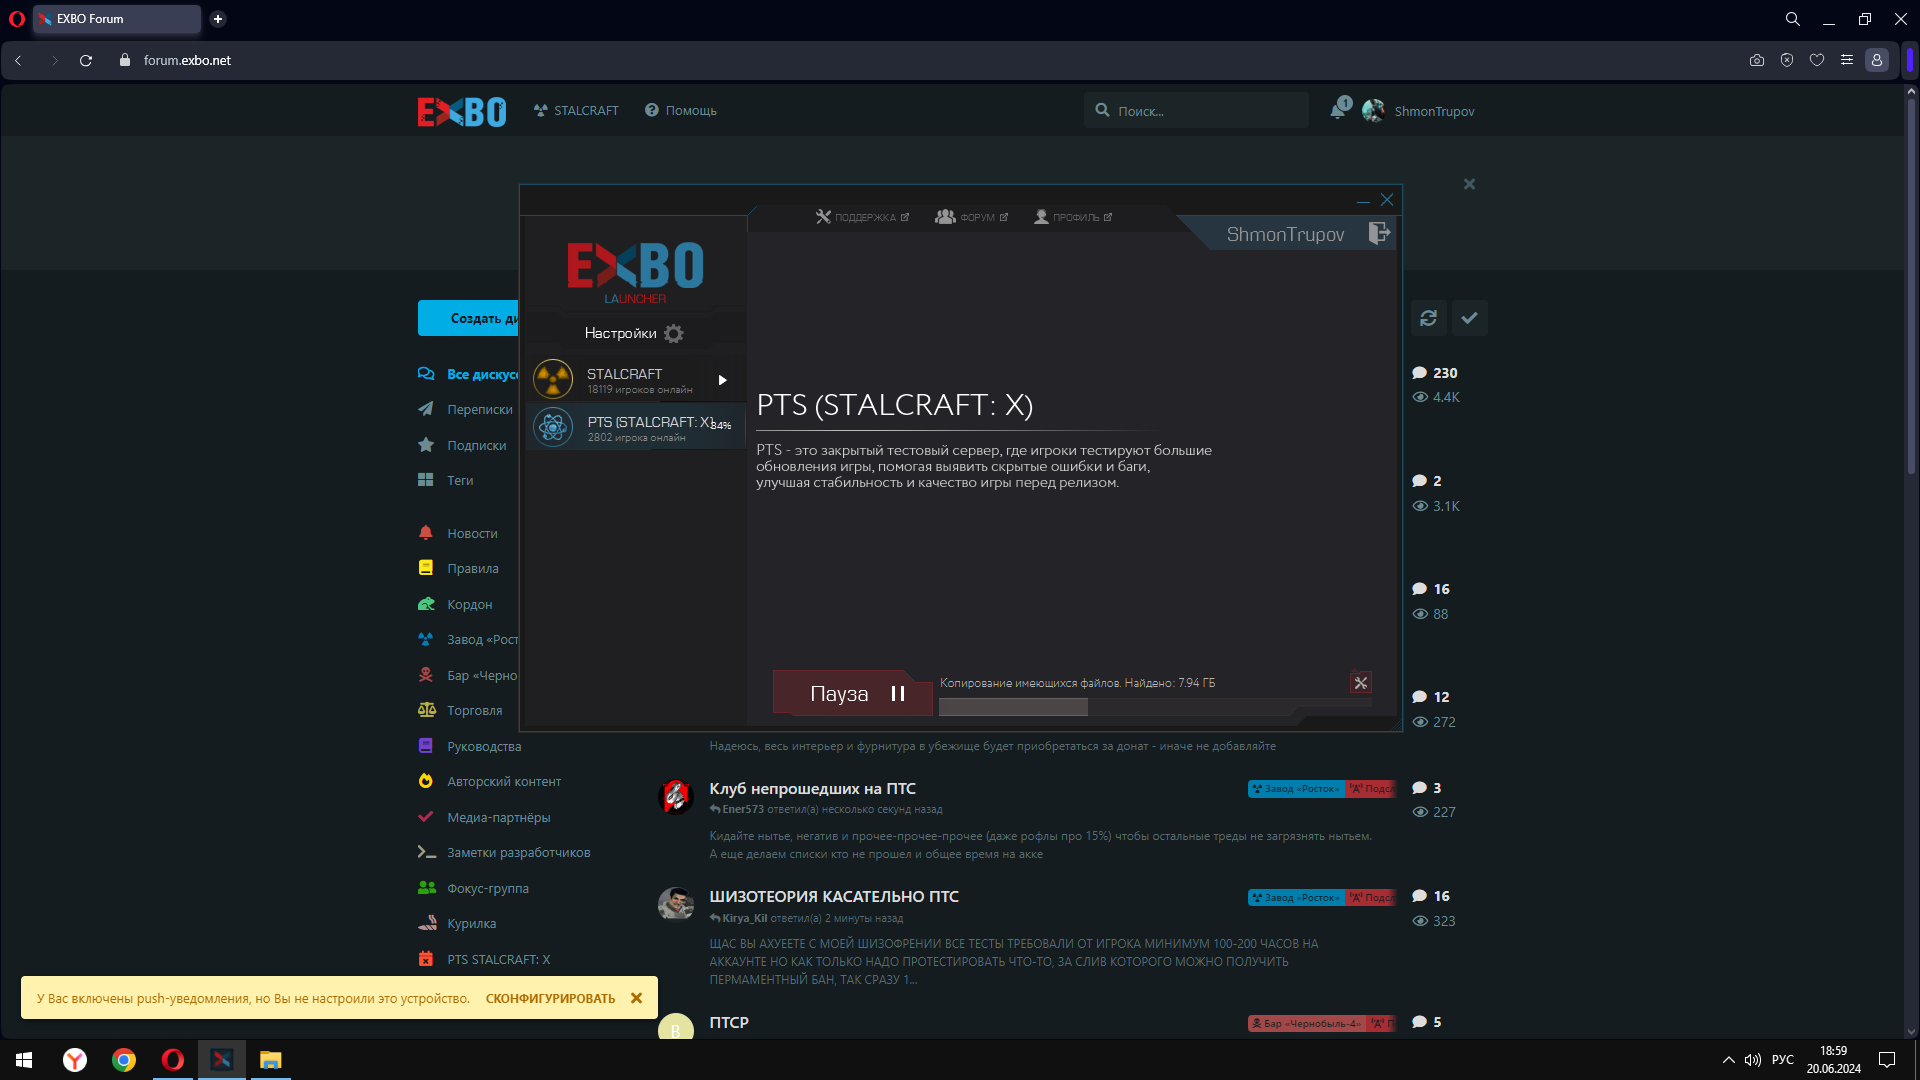
Task: Open Руководства tag in sidebar
Action: click(470, 746)
